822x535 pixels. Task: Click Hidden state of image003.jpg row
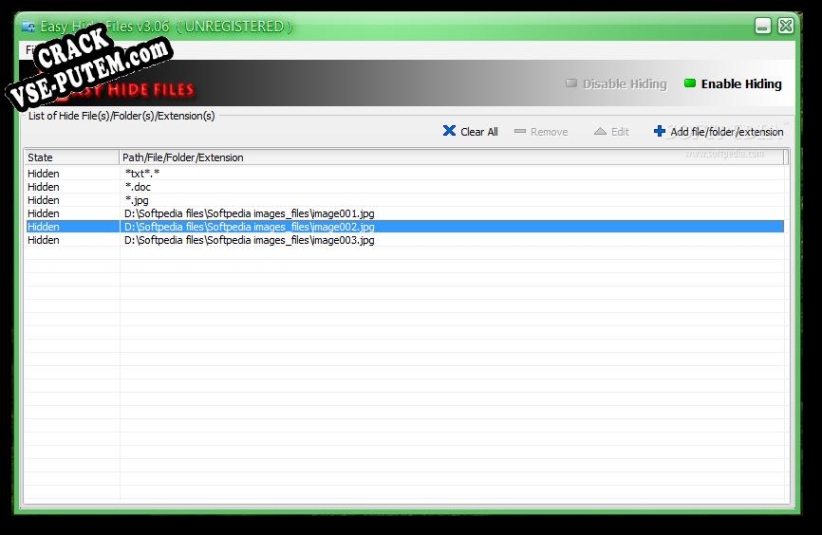(44, 240)
